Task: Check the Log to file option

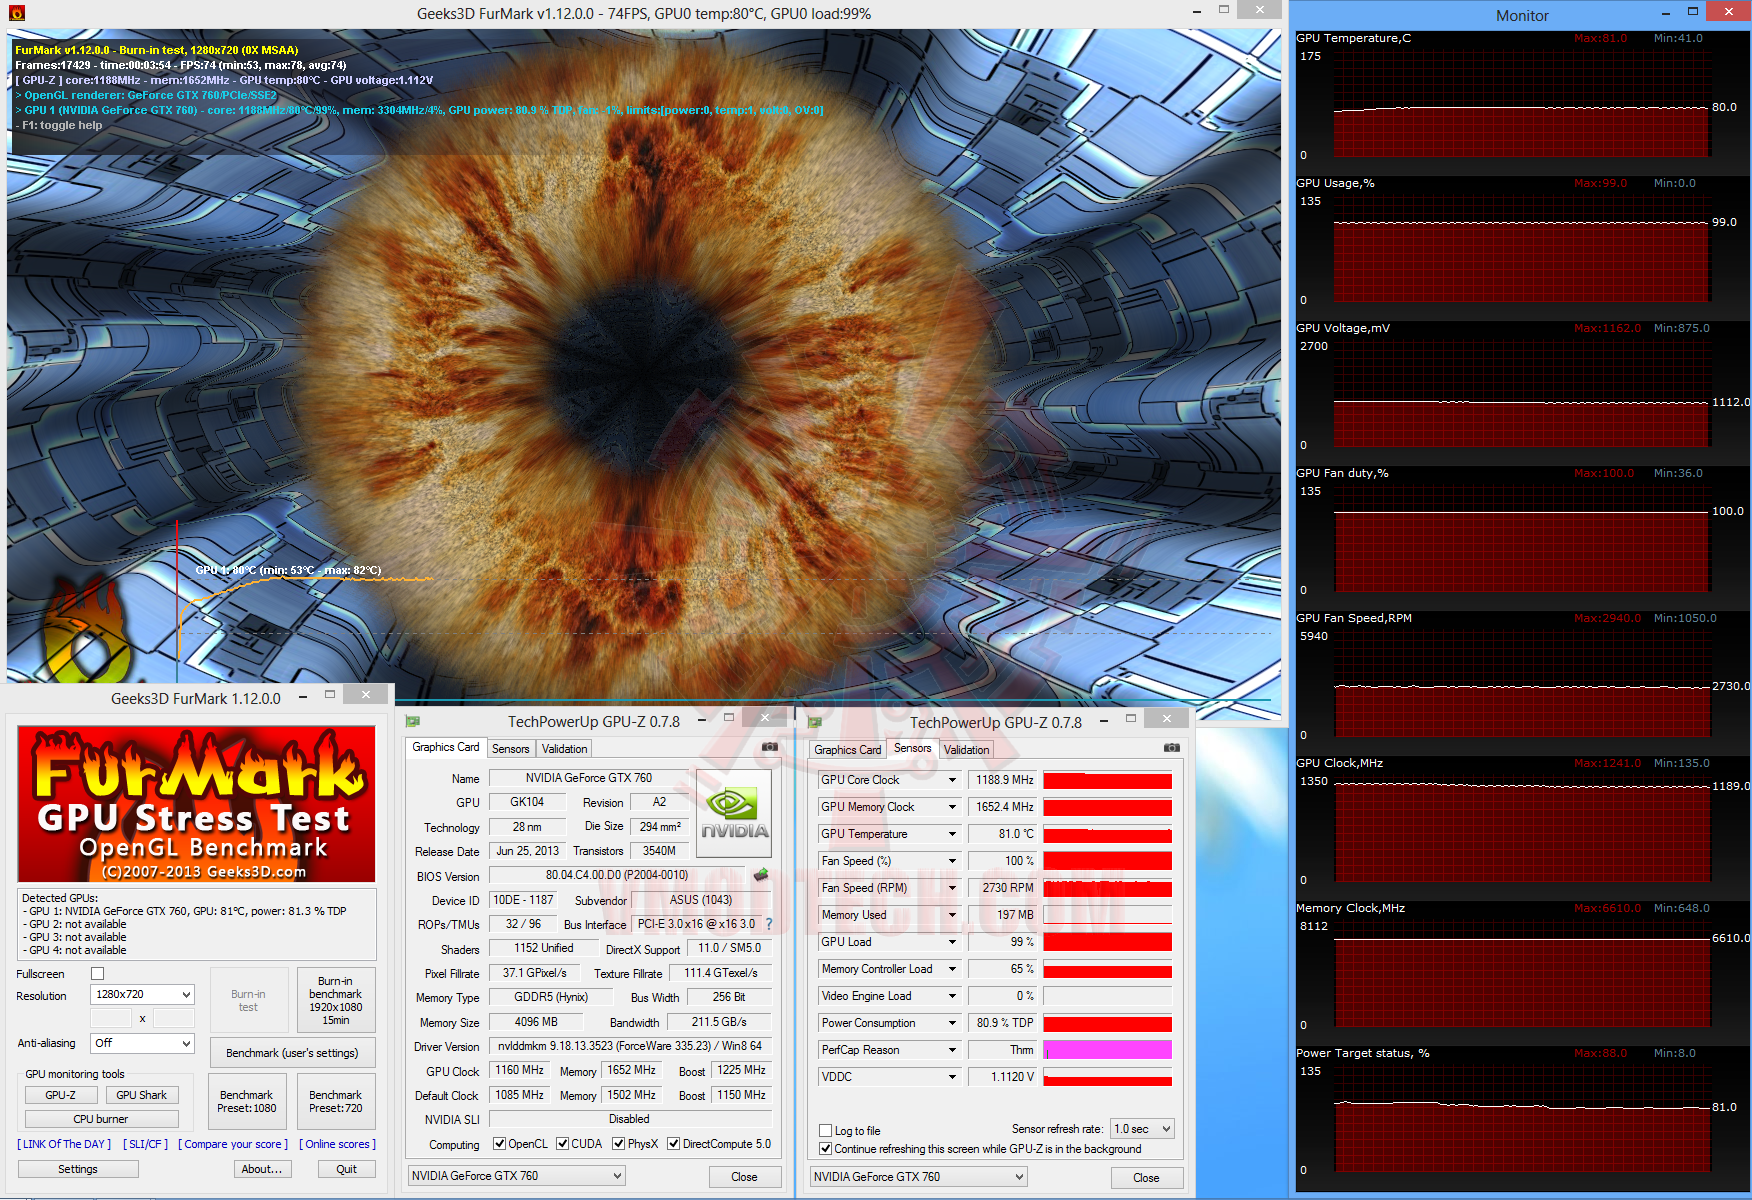Action: tap(826, 1131)
